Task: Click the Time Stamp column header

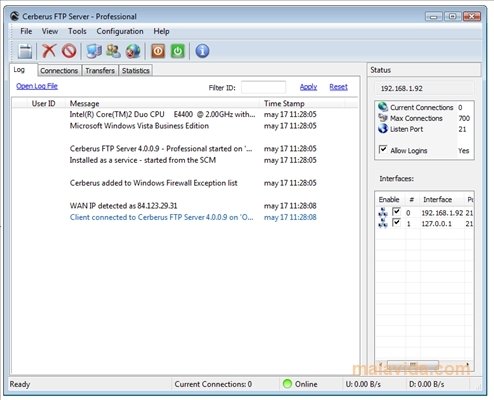Action: (x=302, y=103)
